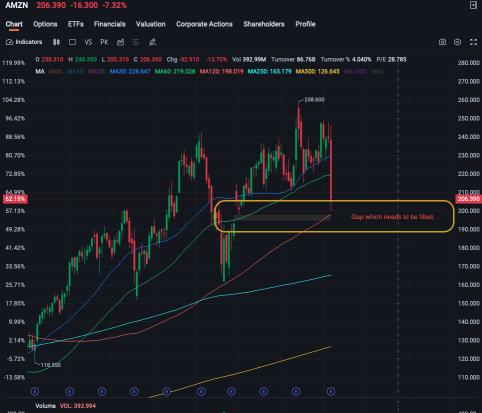The image size is (482, 413).
Task: Click the low price 200.310
Action: [x=118, y=60]
